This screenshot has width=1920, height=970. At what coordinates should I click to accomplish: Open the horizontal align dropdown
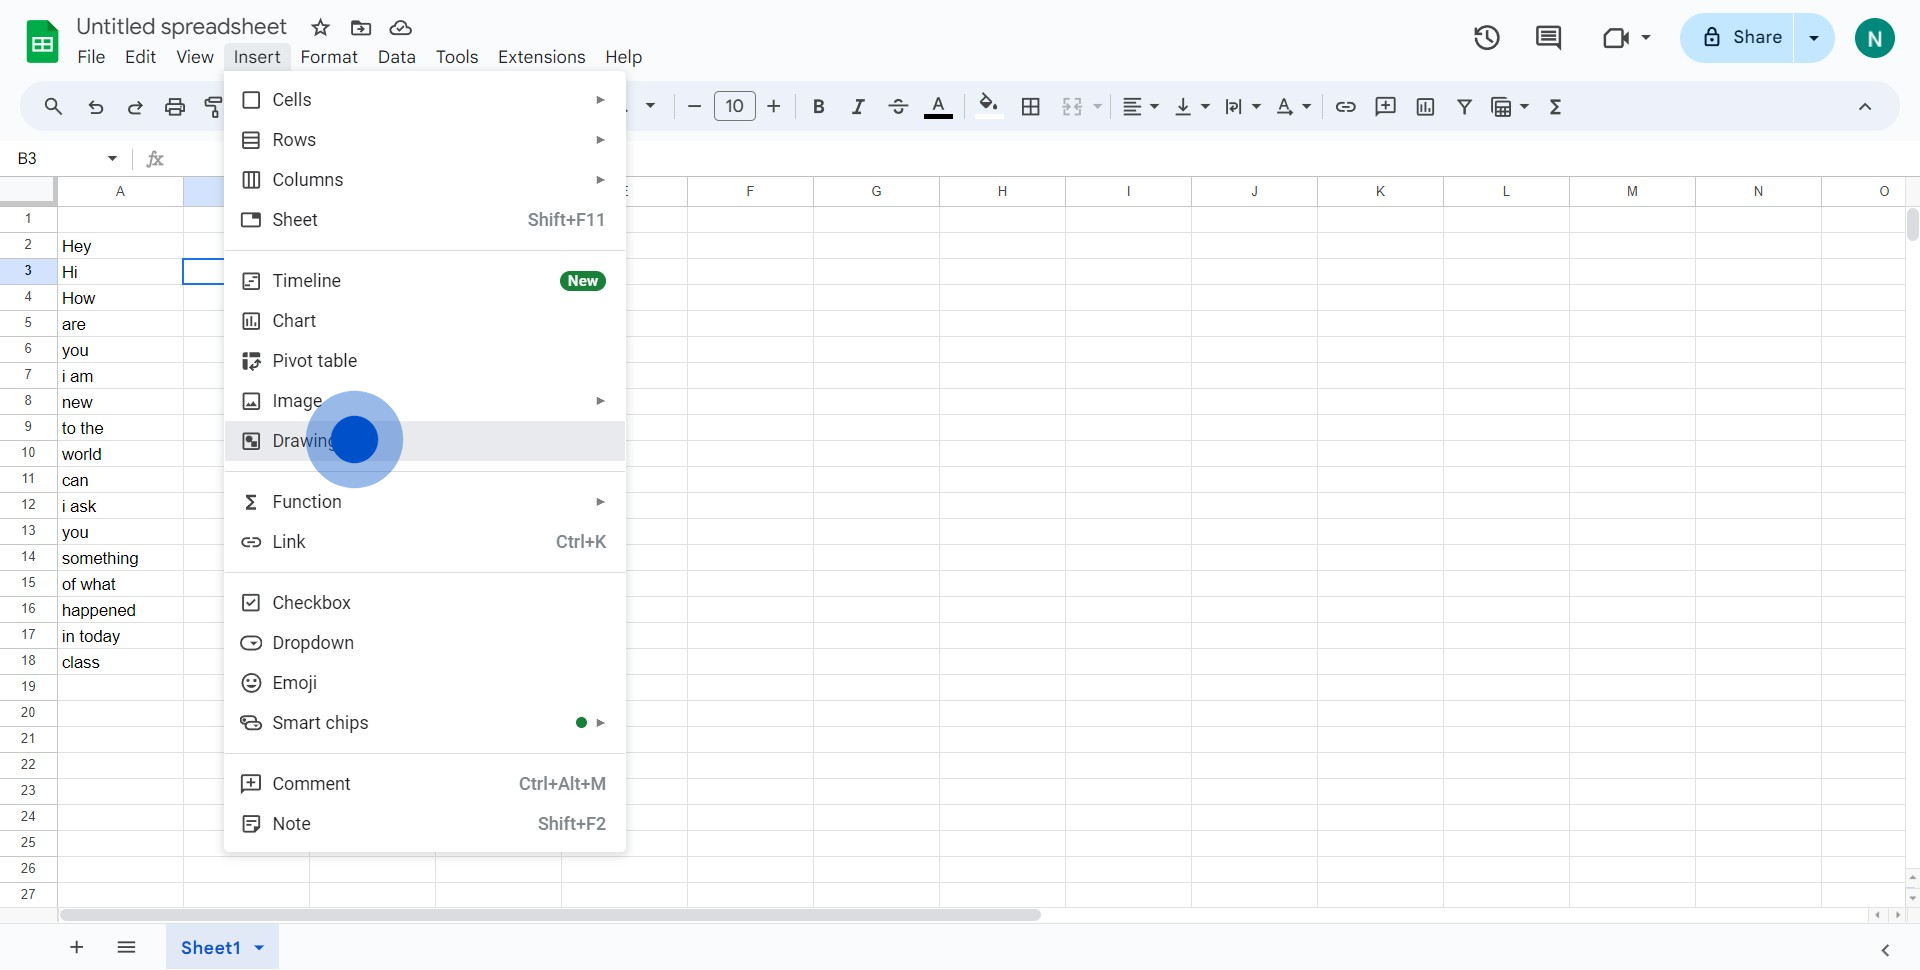[x=1140, y=107]
